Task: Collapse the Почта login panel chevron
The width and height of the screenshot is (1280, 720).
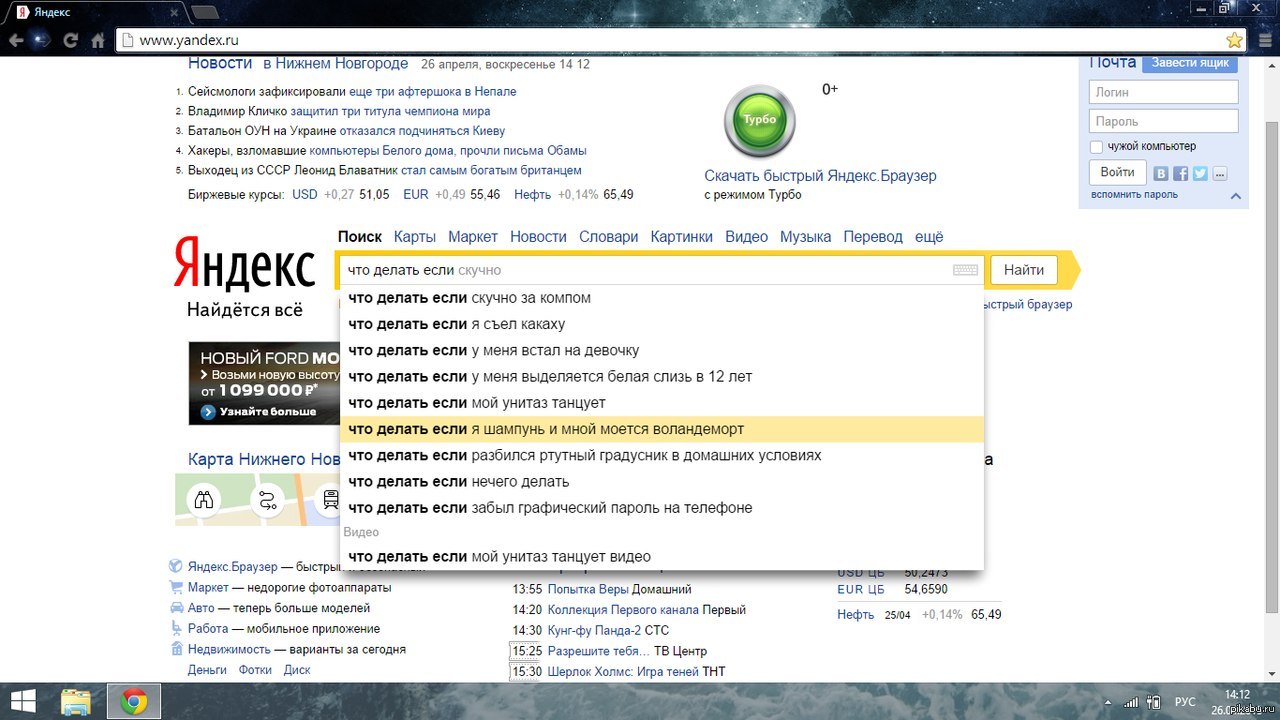Action: coord(1236,196)
